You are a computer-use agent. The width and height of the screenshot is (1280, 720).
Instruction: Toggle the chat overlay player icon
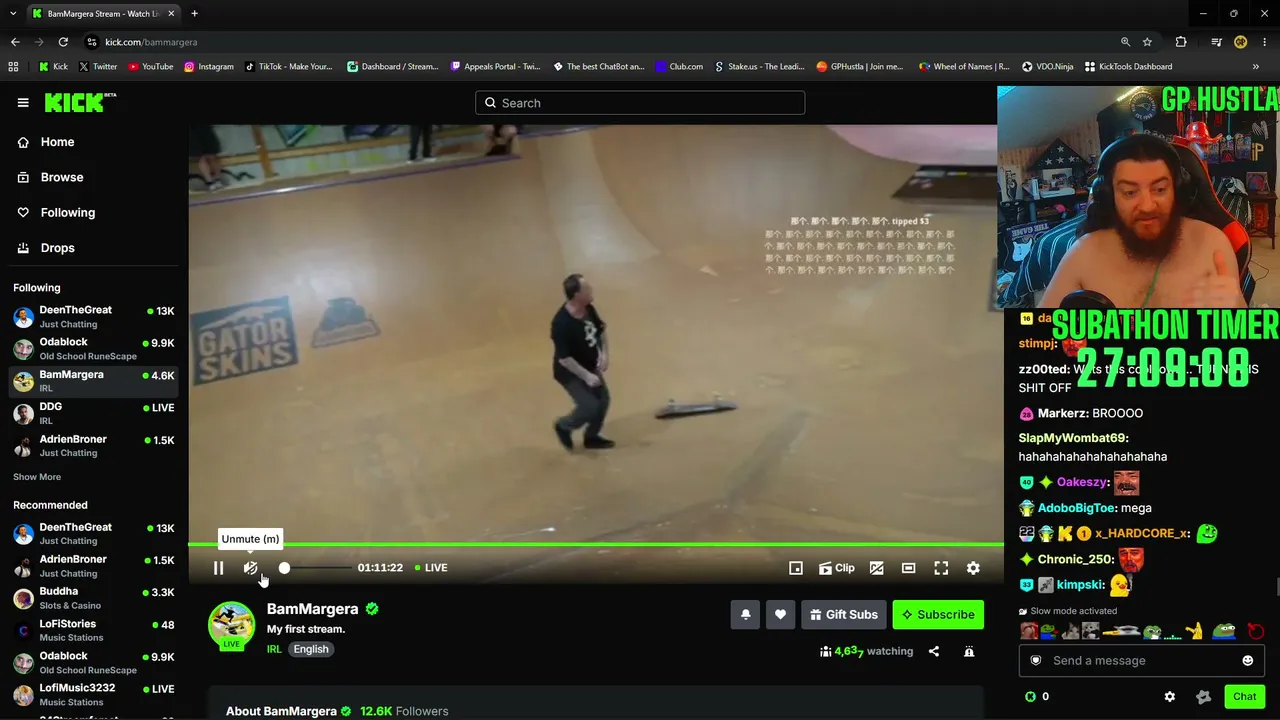point(877,568)
